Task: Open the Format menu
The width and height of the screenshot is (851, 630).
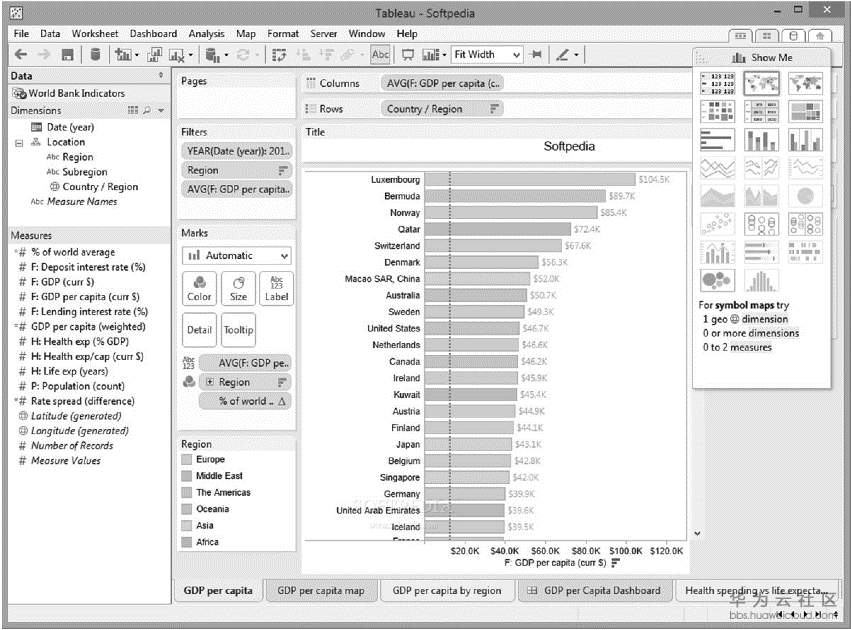Action: point(283,34)
